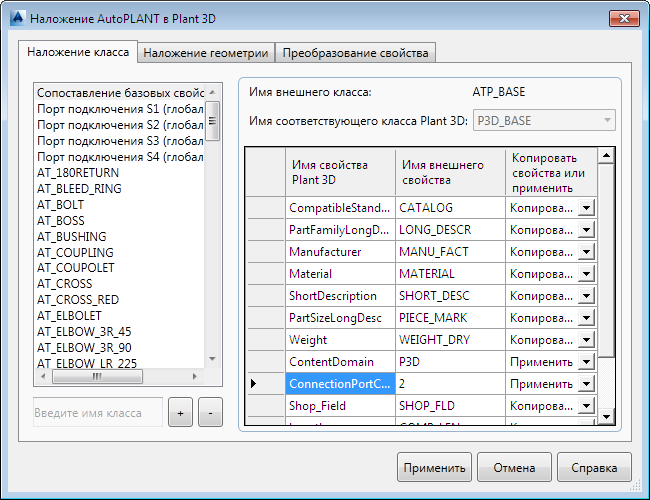This screenshot has height=500, width=650.
Task: Click the PIECE_MARK cell
Action: (450, 318)
